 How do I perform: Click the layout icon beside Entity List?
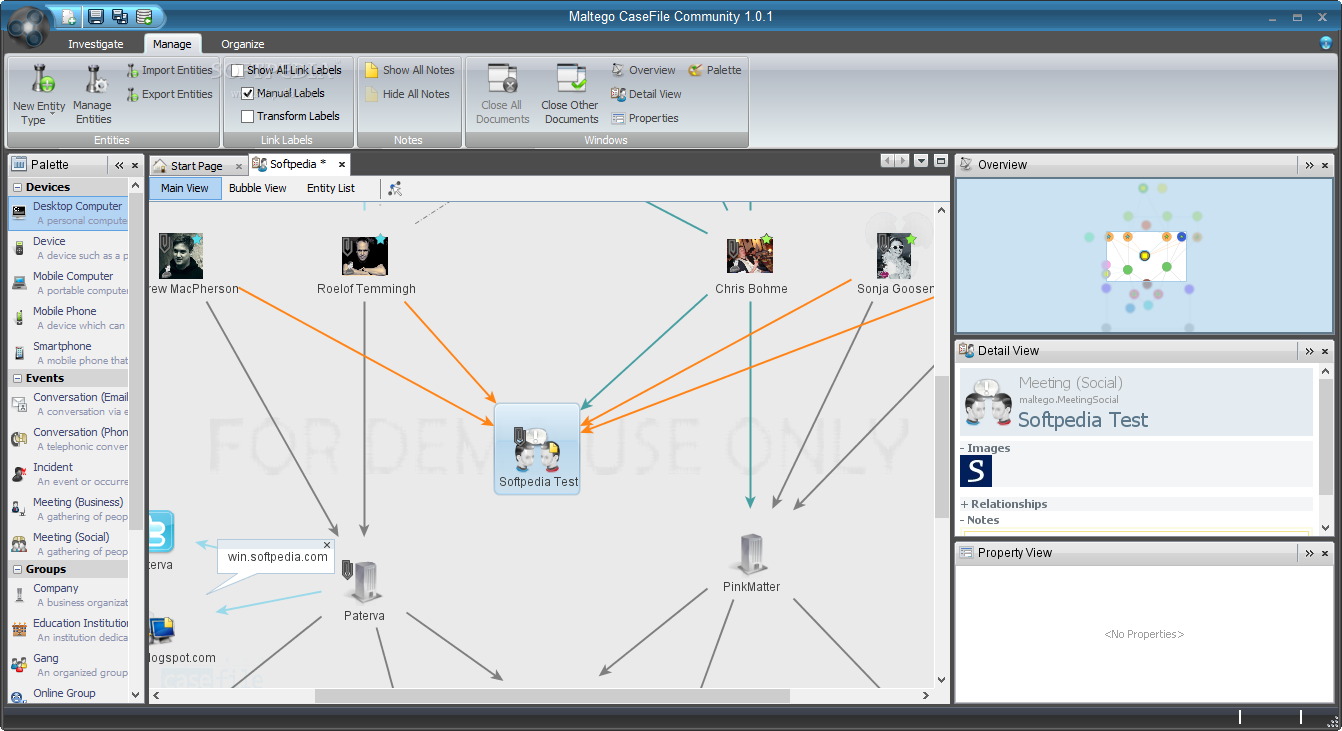pyautogui.click(x=395, y=188)
